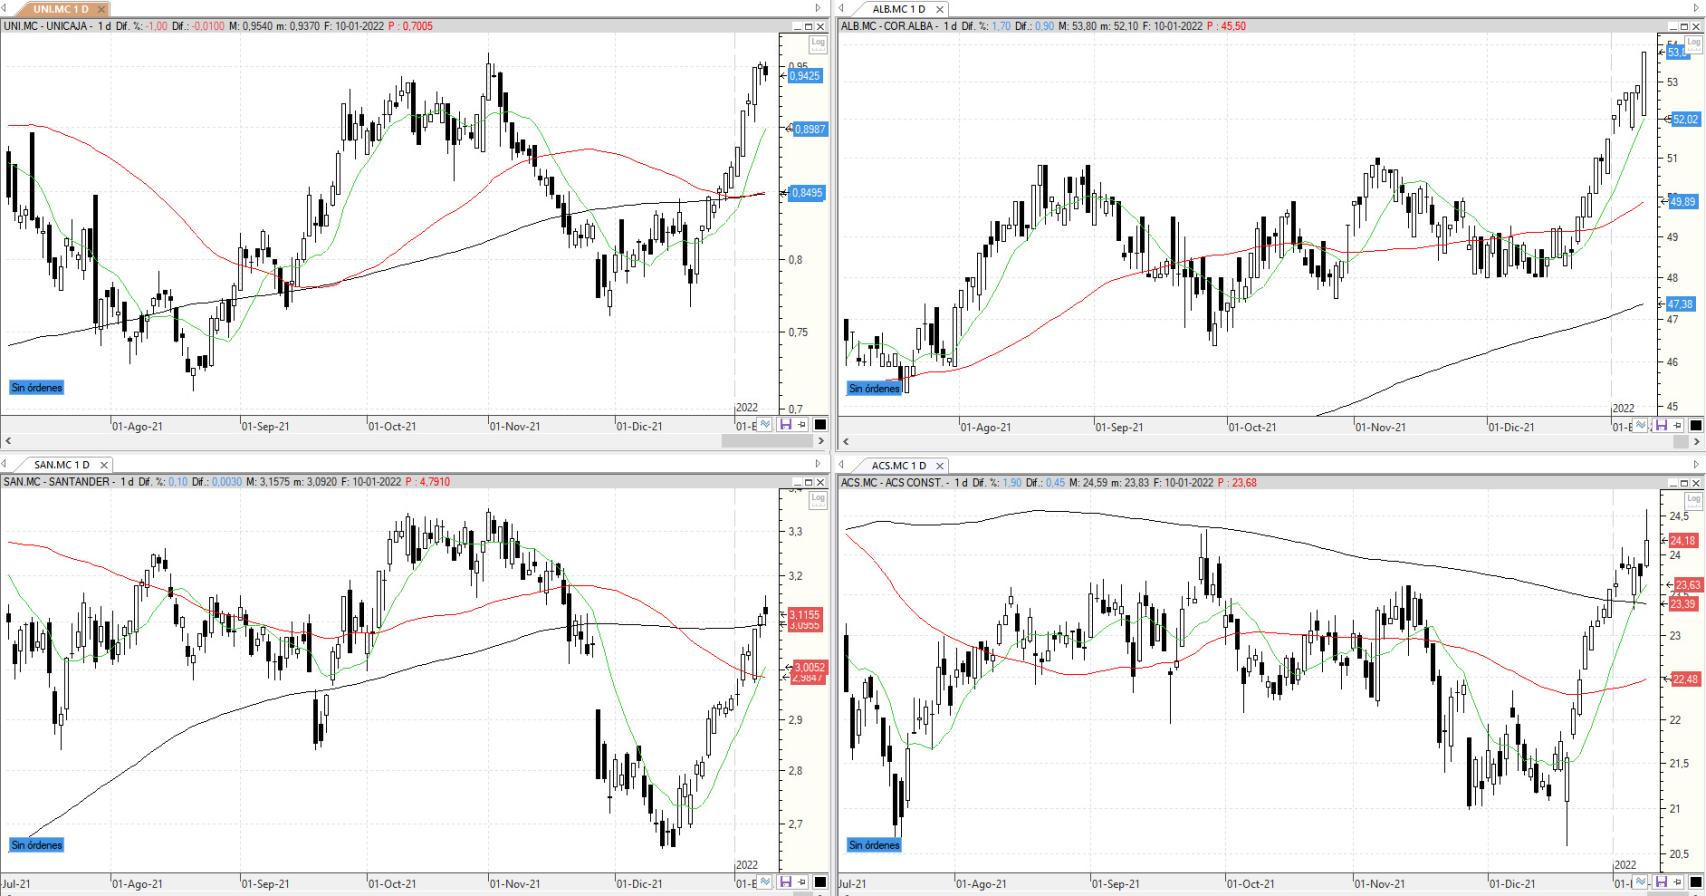Toggle Log scale on SANTANDER chart

818,498
